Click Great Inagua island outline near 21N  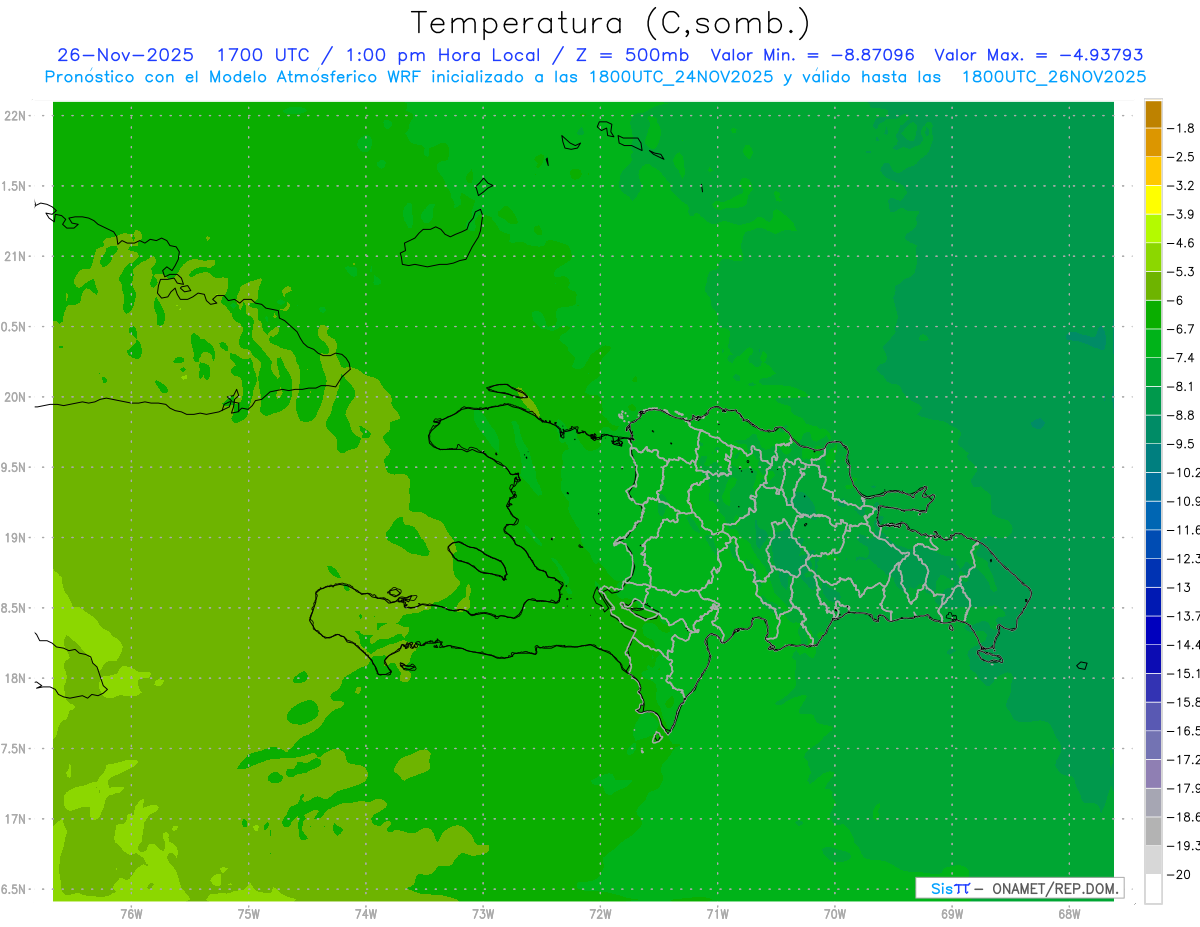pos(443,240)
